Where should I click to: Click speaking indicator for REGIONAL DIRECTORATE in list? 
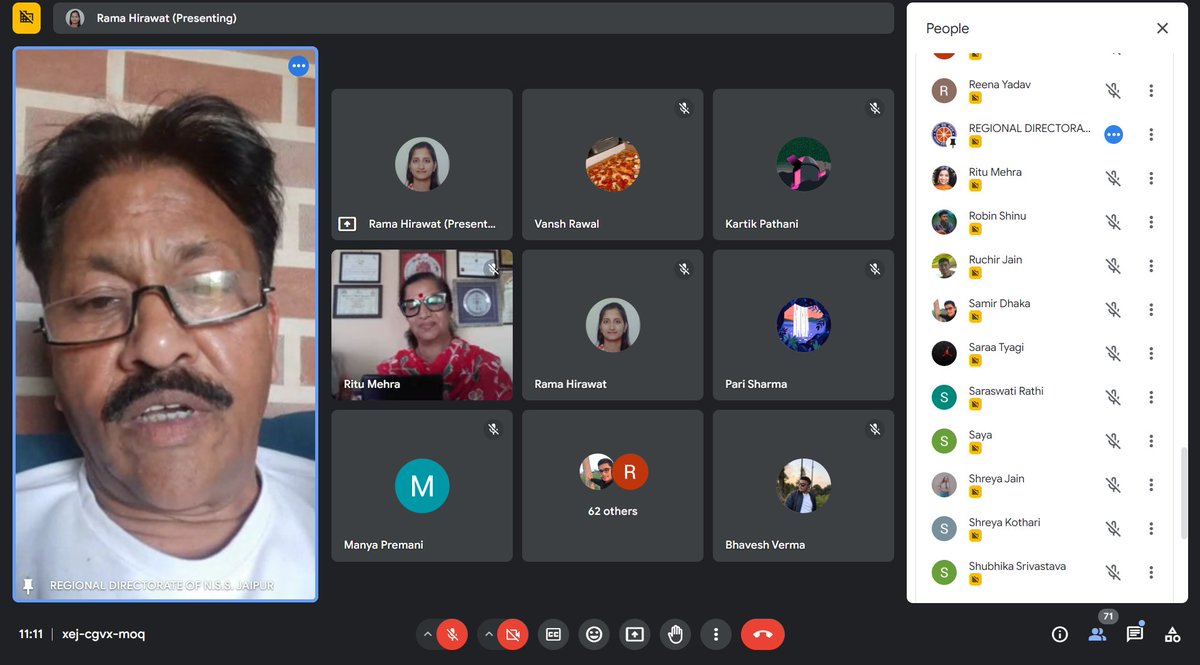[x=1113, y=135]
